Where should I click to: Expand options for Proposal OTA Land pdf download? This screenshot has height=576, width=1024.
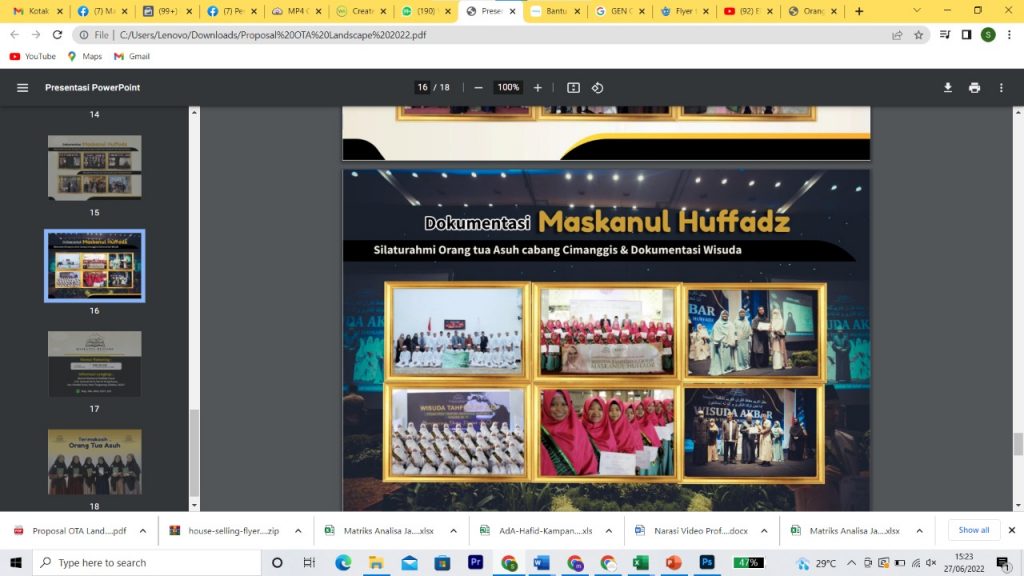tap(143, 531)
